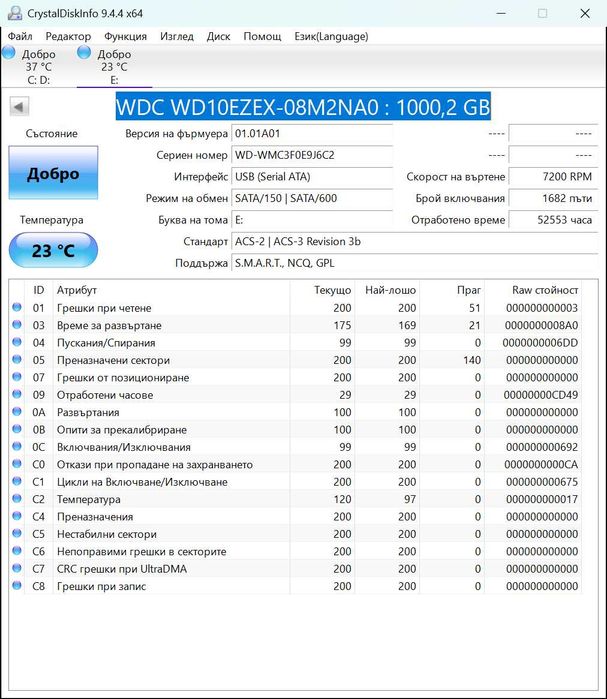The height and width of the screenshot is (699, 607).
Task: Click the 1682 пъти power-on count field
Action: [x=553, y=198]
